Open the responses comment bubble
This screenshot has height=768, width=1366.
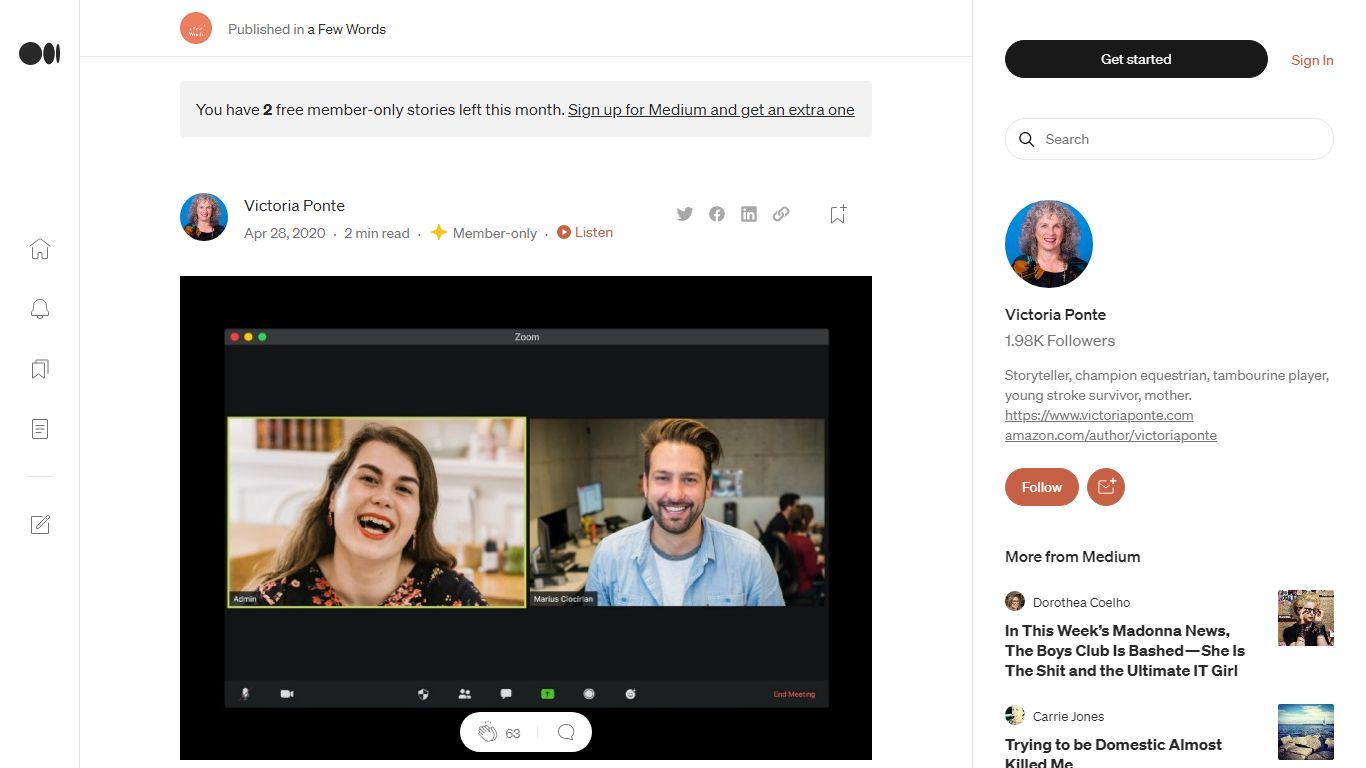pos(566,732)
